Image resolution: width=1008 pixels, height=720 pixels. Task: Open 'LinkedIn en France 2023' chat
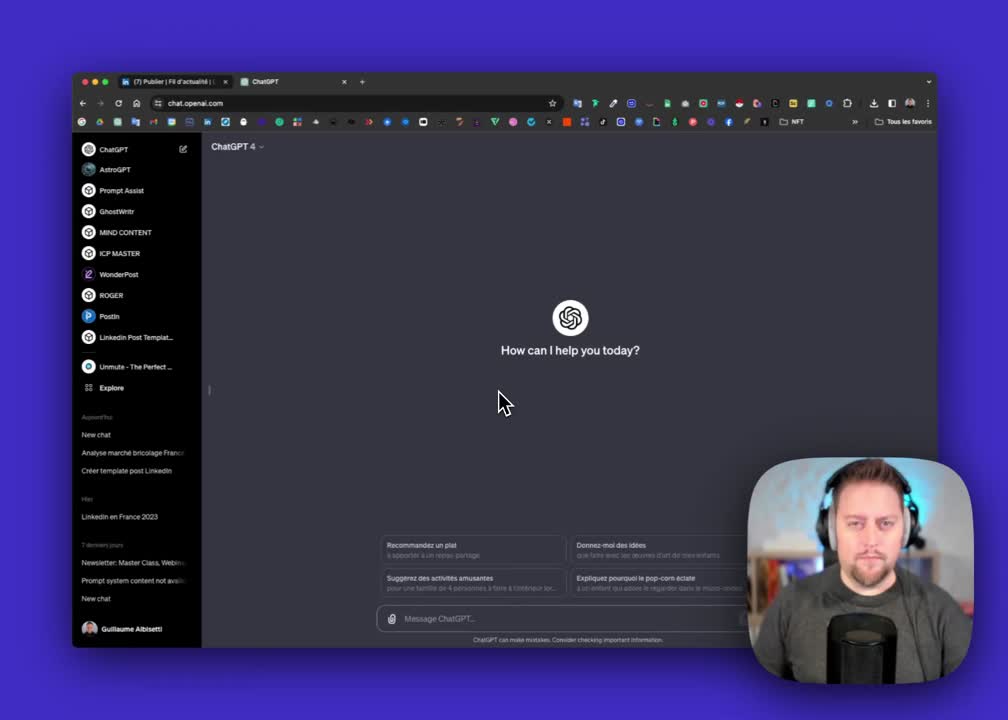[x=120, y=517]
